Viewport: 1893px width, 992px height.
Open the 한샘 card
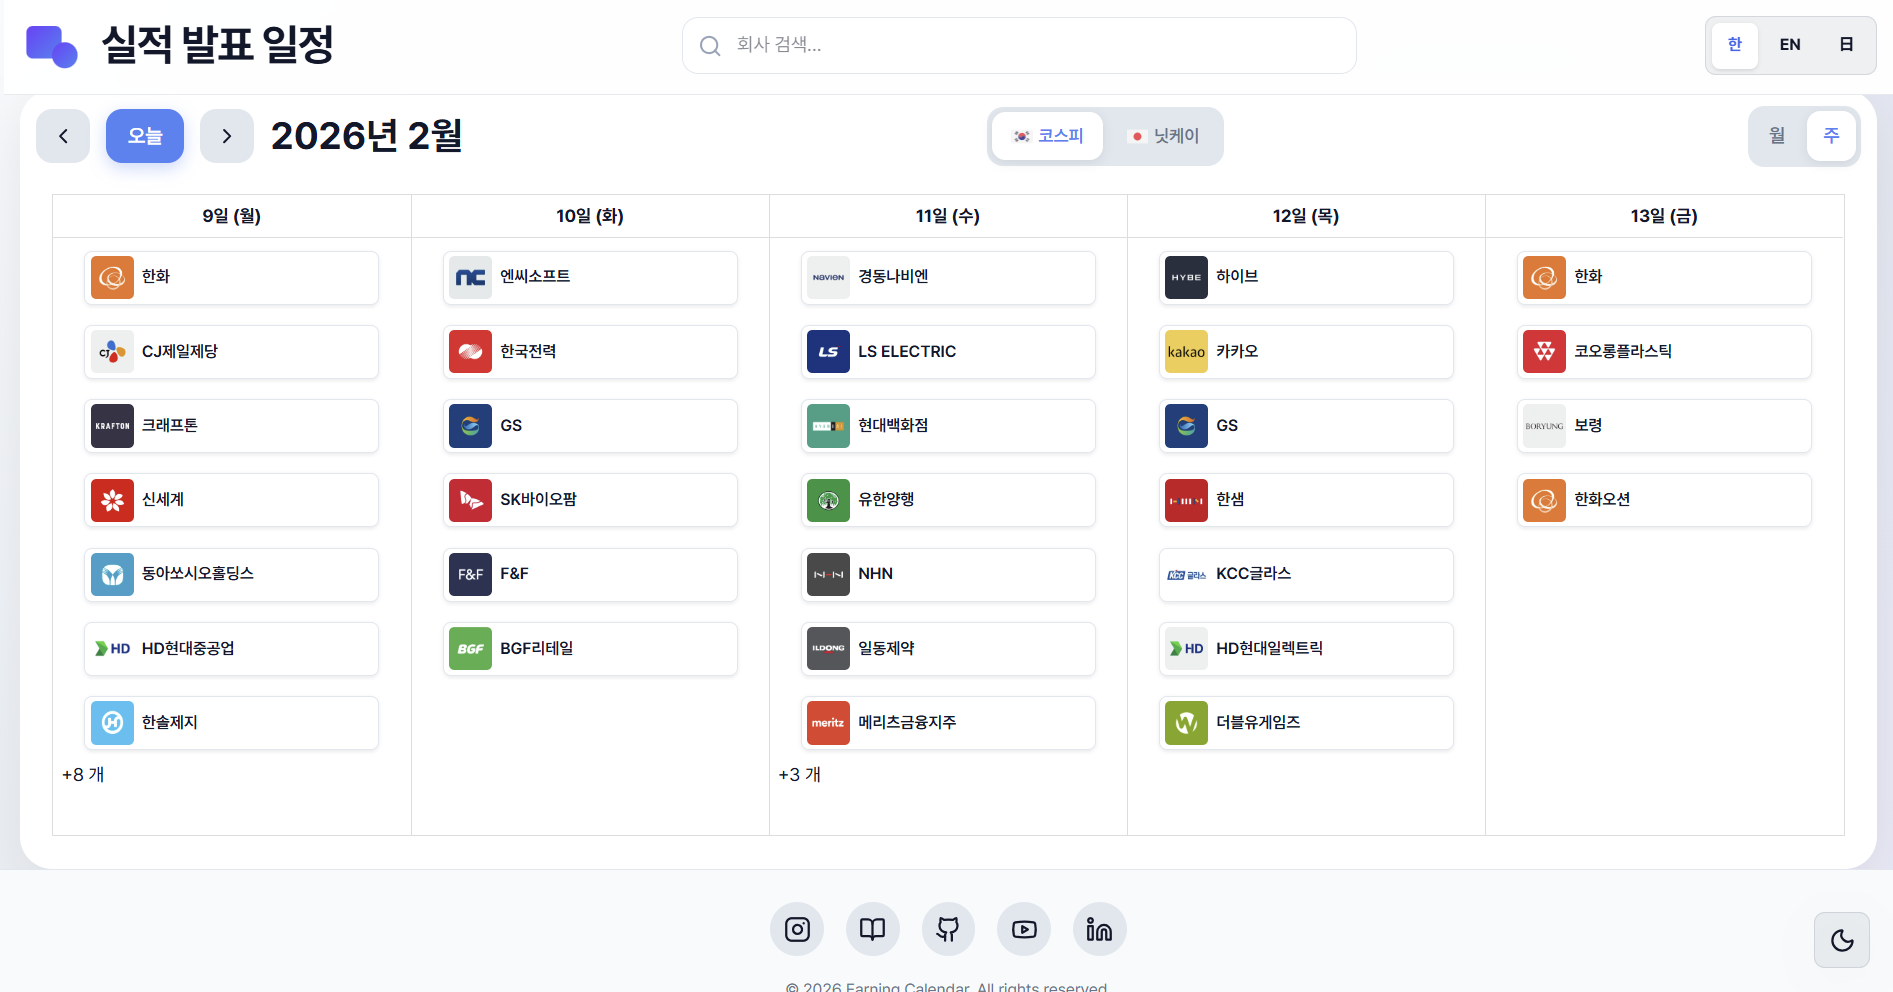pyautogui.click(x=1306, y=500)
